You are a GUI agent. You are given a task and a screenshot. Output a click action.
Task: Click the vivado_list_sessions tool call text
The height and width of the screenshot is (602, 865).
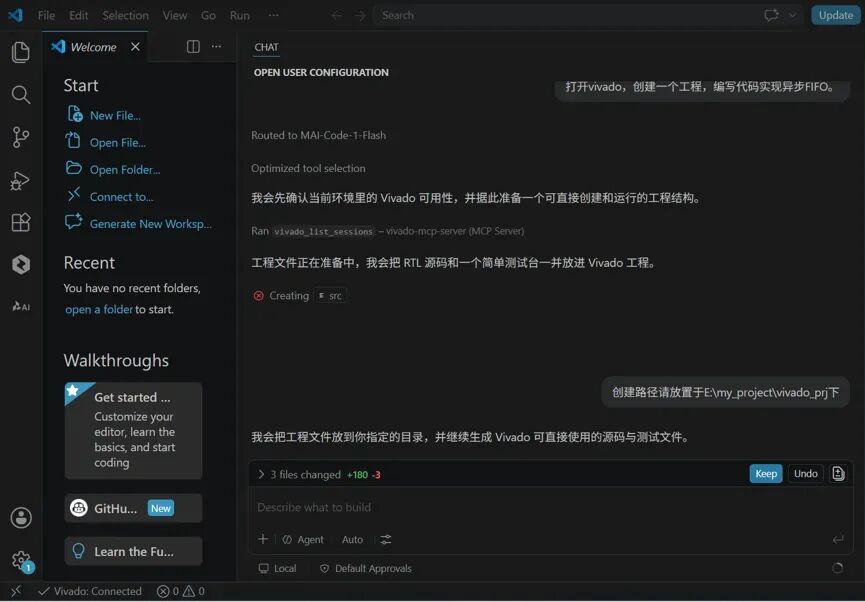[323, 232]
